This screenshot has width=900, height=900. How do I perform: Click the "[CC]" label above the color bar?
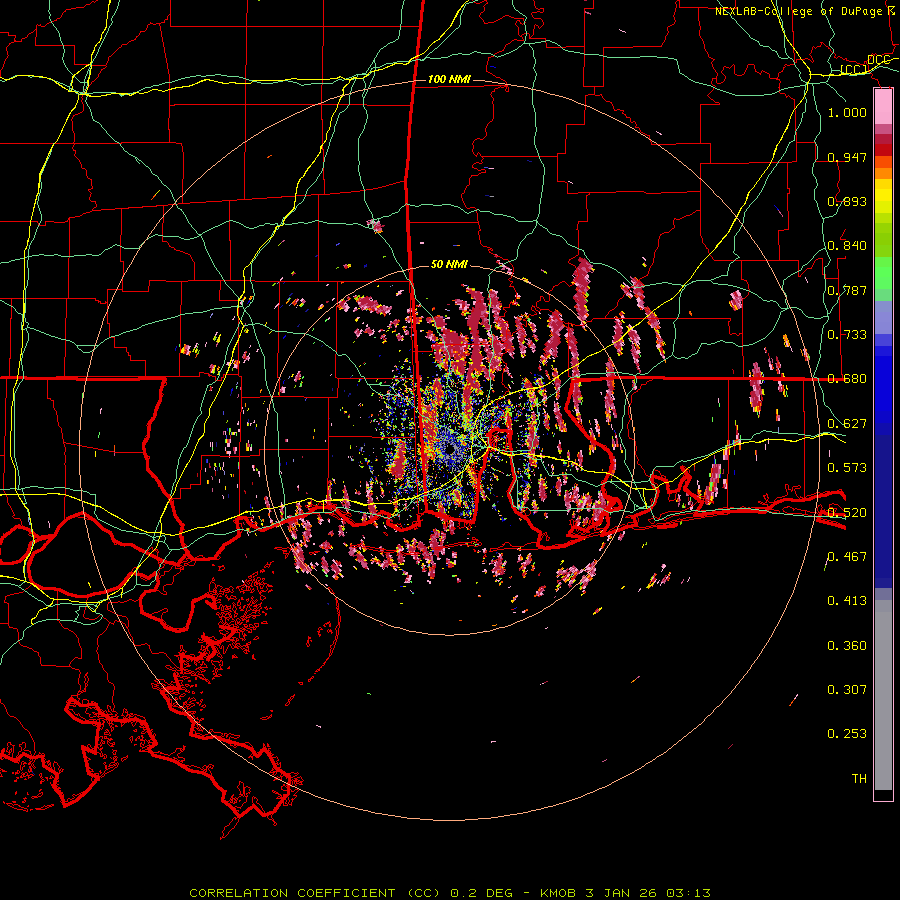854,69
